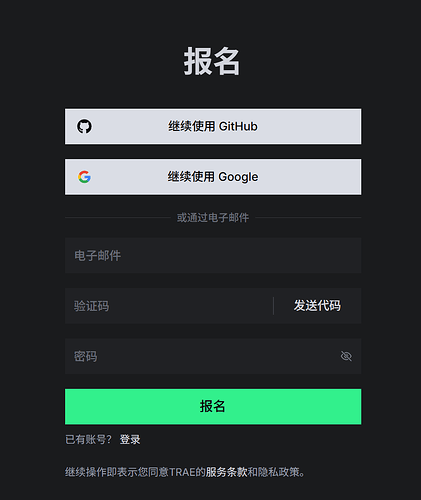Open the 登录 login link

130,439
